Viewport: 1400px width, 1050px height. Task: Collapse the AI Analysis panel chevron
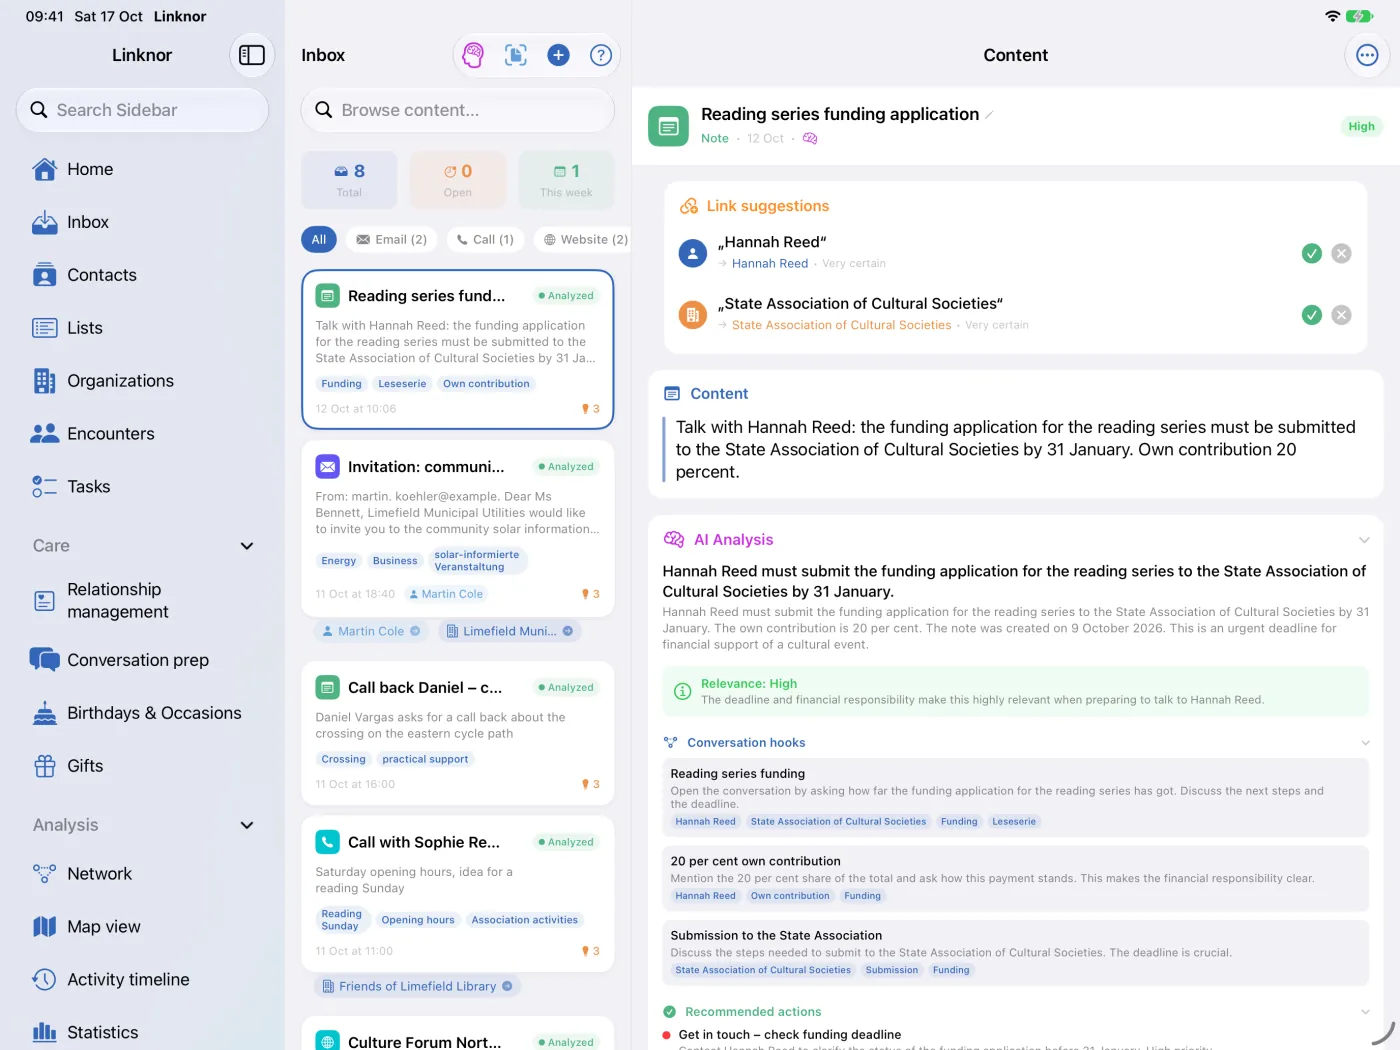pos(1364,540)
